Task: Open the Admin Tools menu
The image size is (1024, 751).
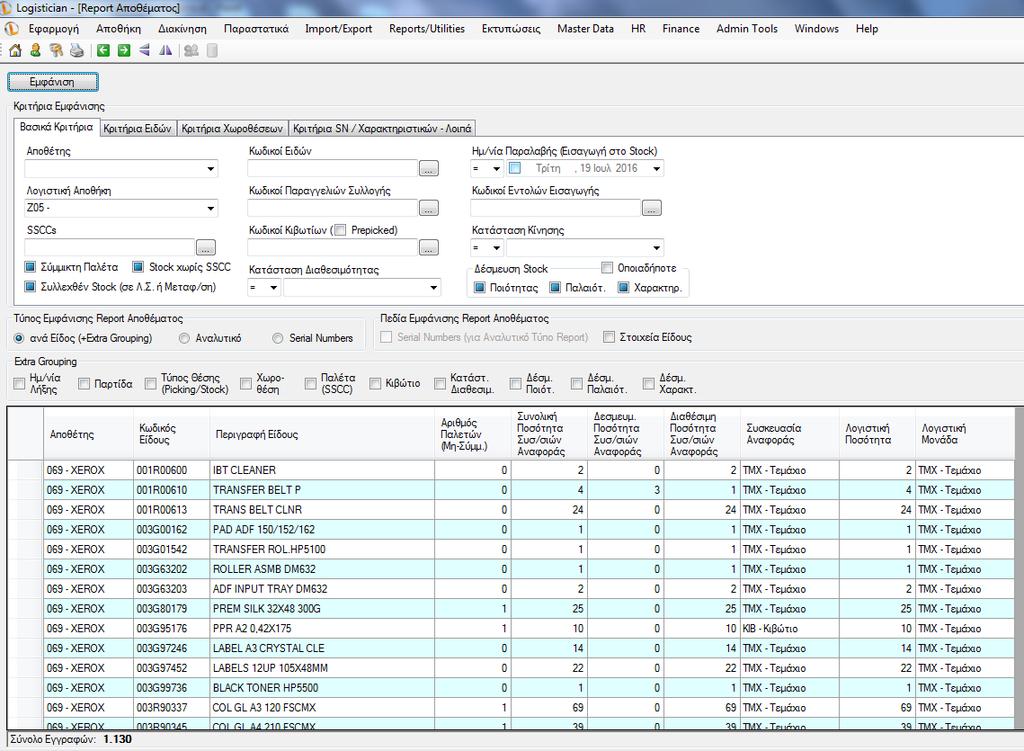Action: pyautogui.click(x=747, y=29)
